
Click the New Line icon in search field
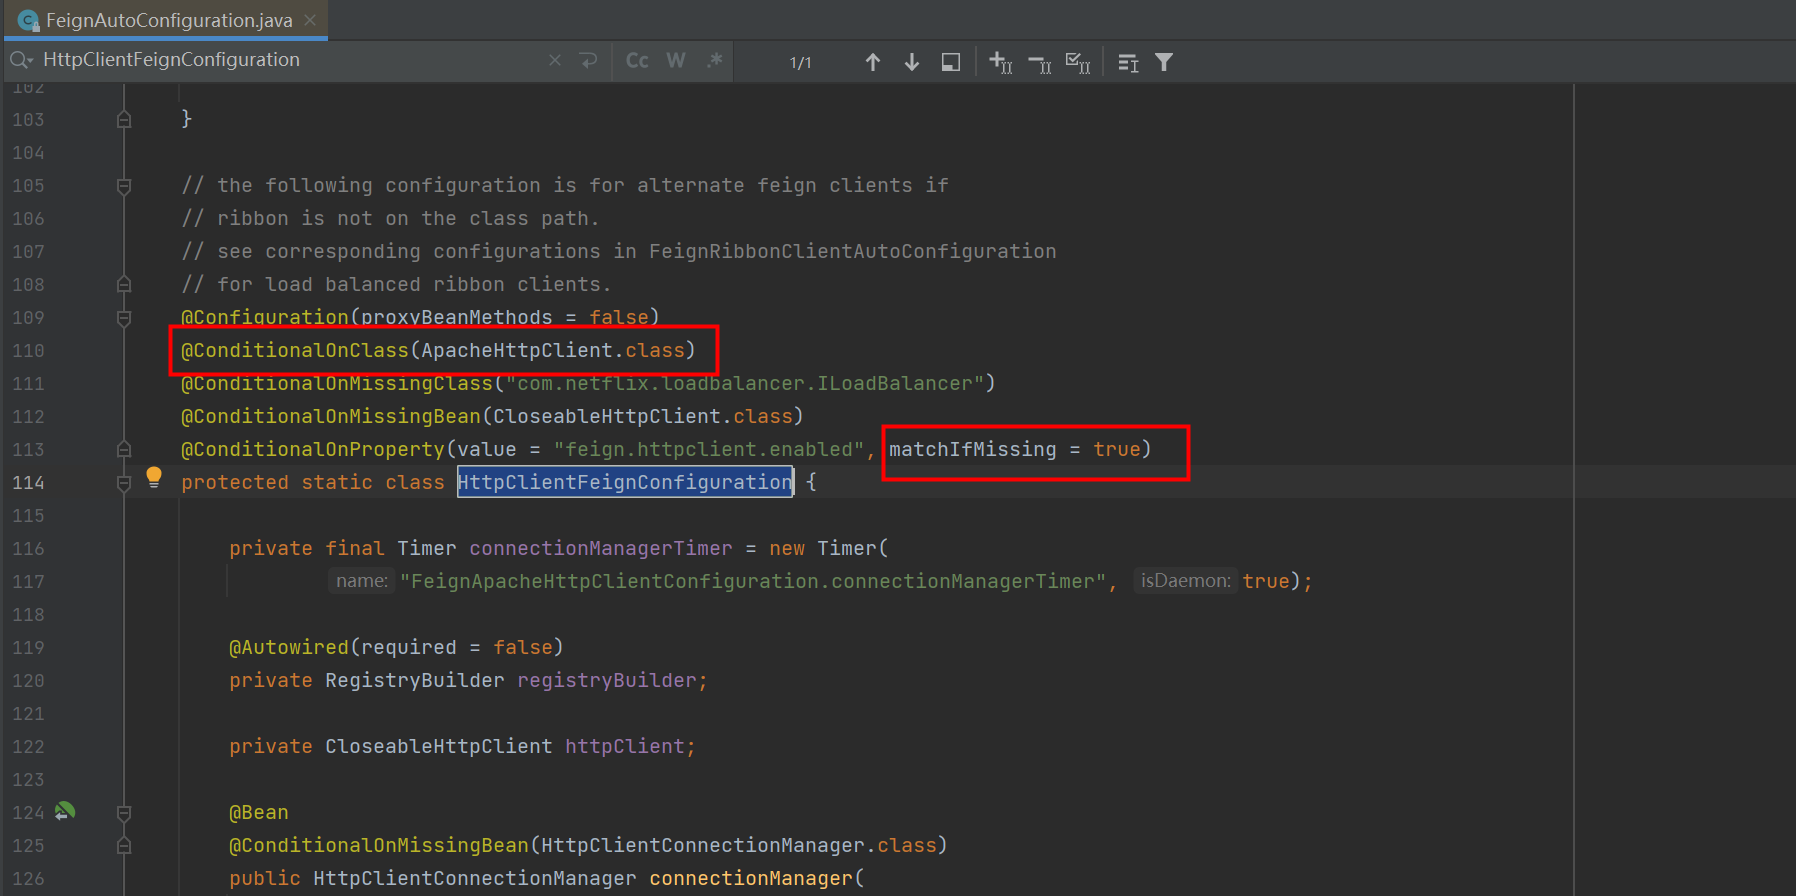point(589,61)
